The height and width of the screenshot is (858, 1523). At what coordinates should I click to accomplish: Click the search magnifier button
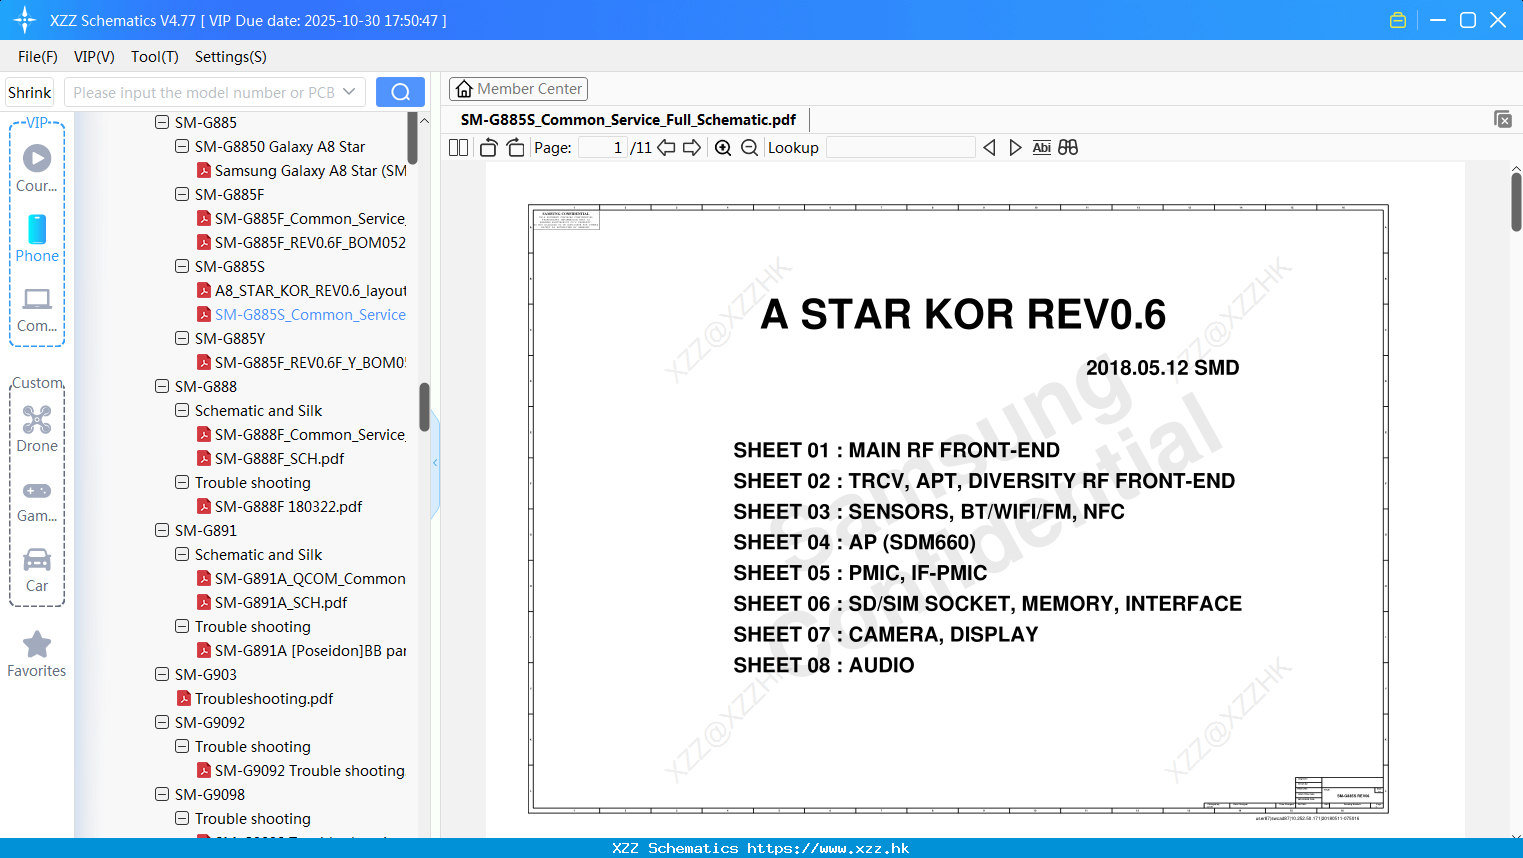tap(400, 92)
